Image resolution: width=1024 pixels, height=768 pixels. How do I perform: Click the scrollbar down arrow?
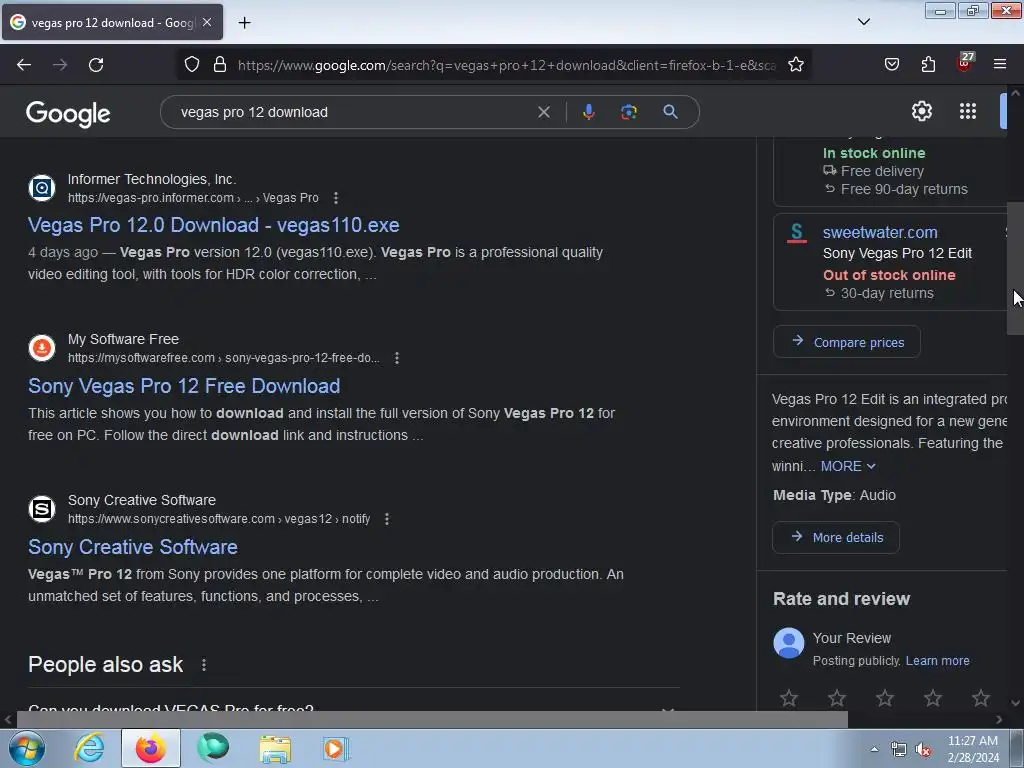pyautogui.click(x=1015, y=703)
